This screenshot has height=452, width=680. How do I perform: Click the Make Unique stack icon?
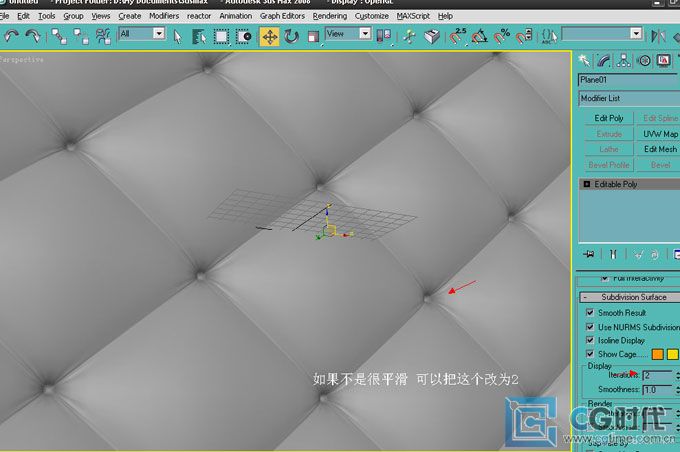638,255
